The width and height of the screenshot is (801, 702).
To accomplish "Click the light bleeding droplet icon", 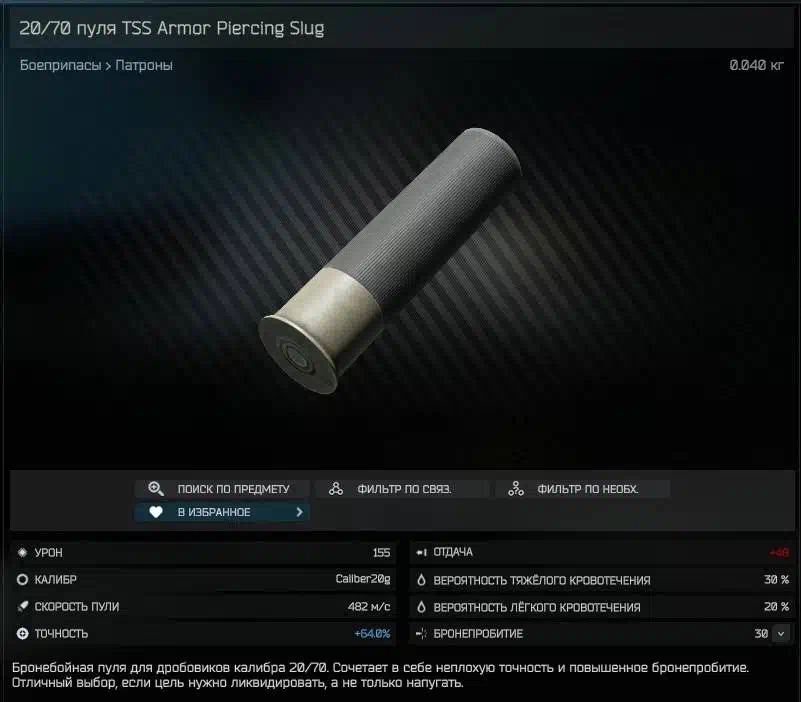I will pyautogui.click(x=421, y=607).
